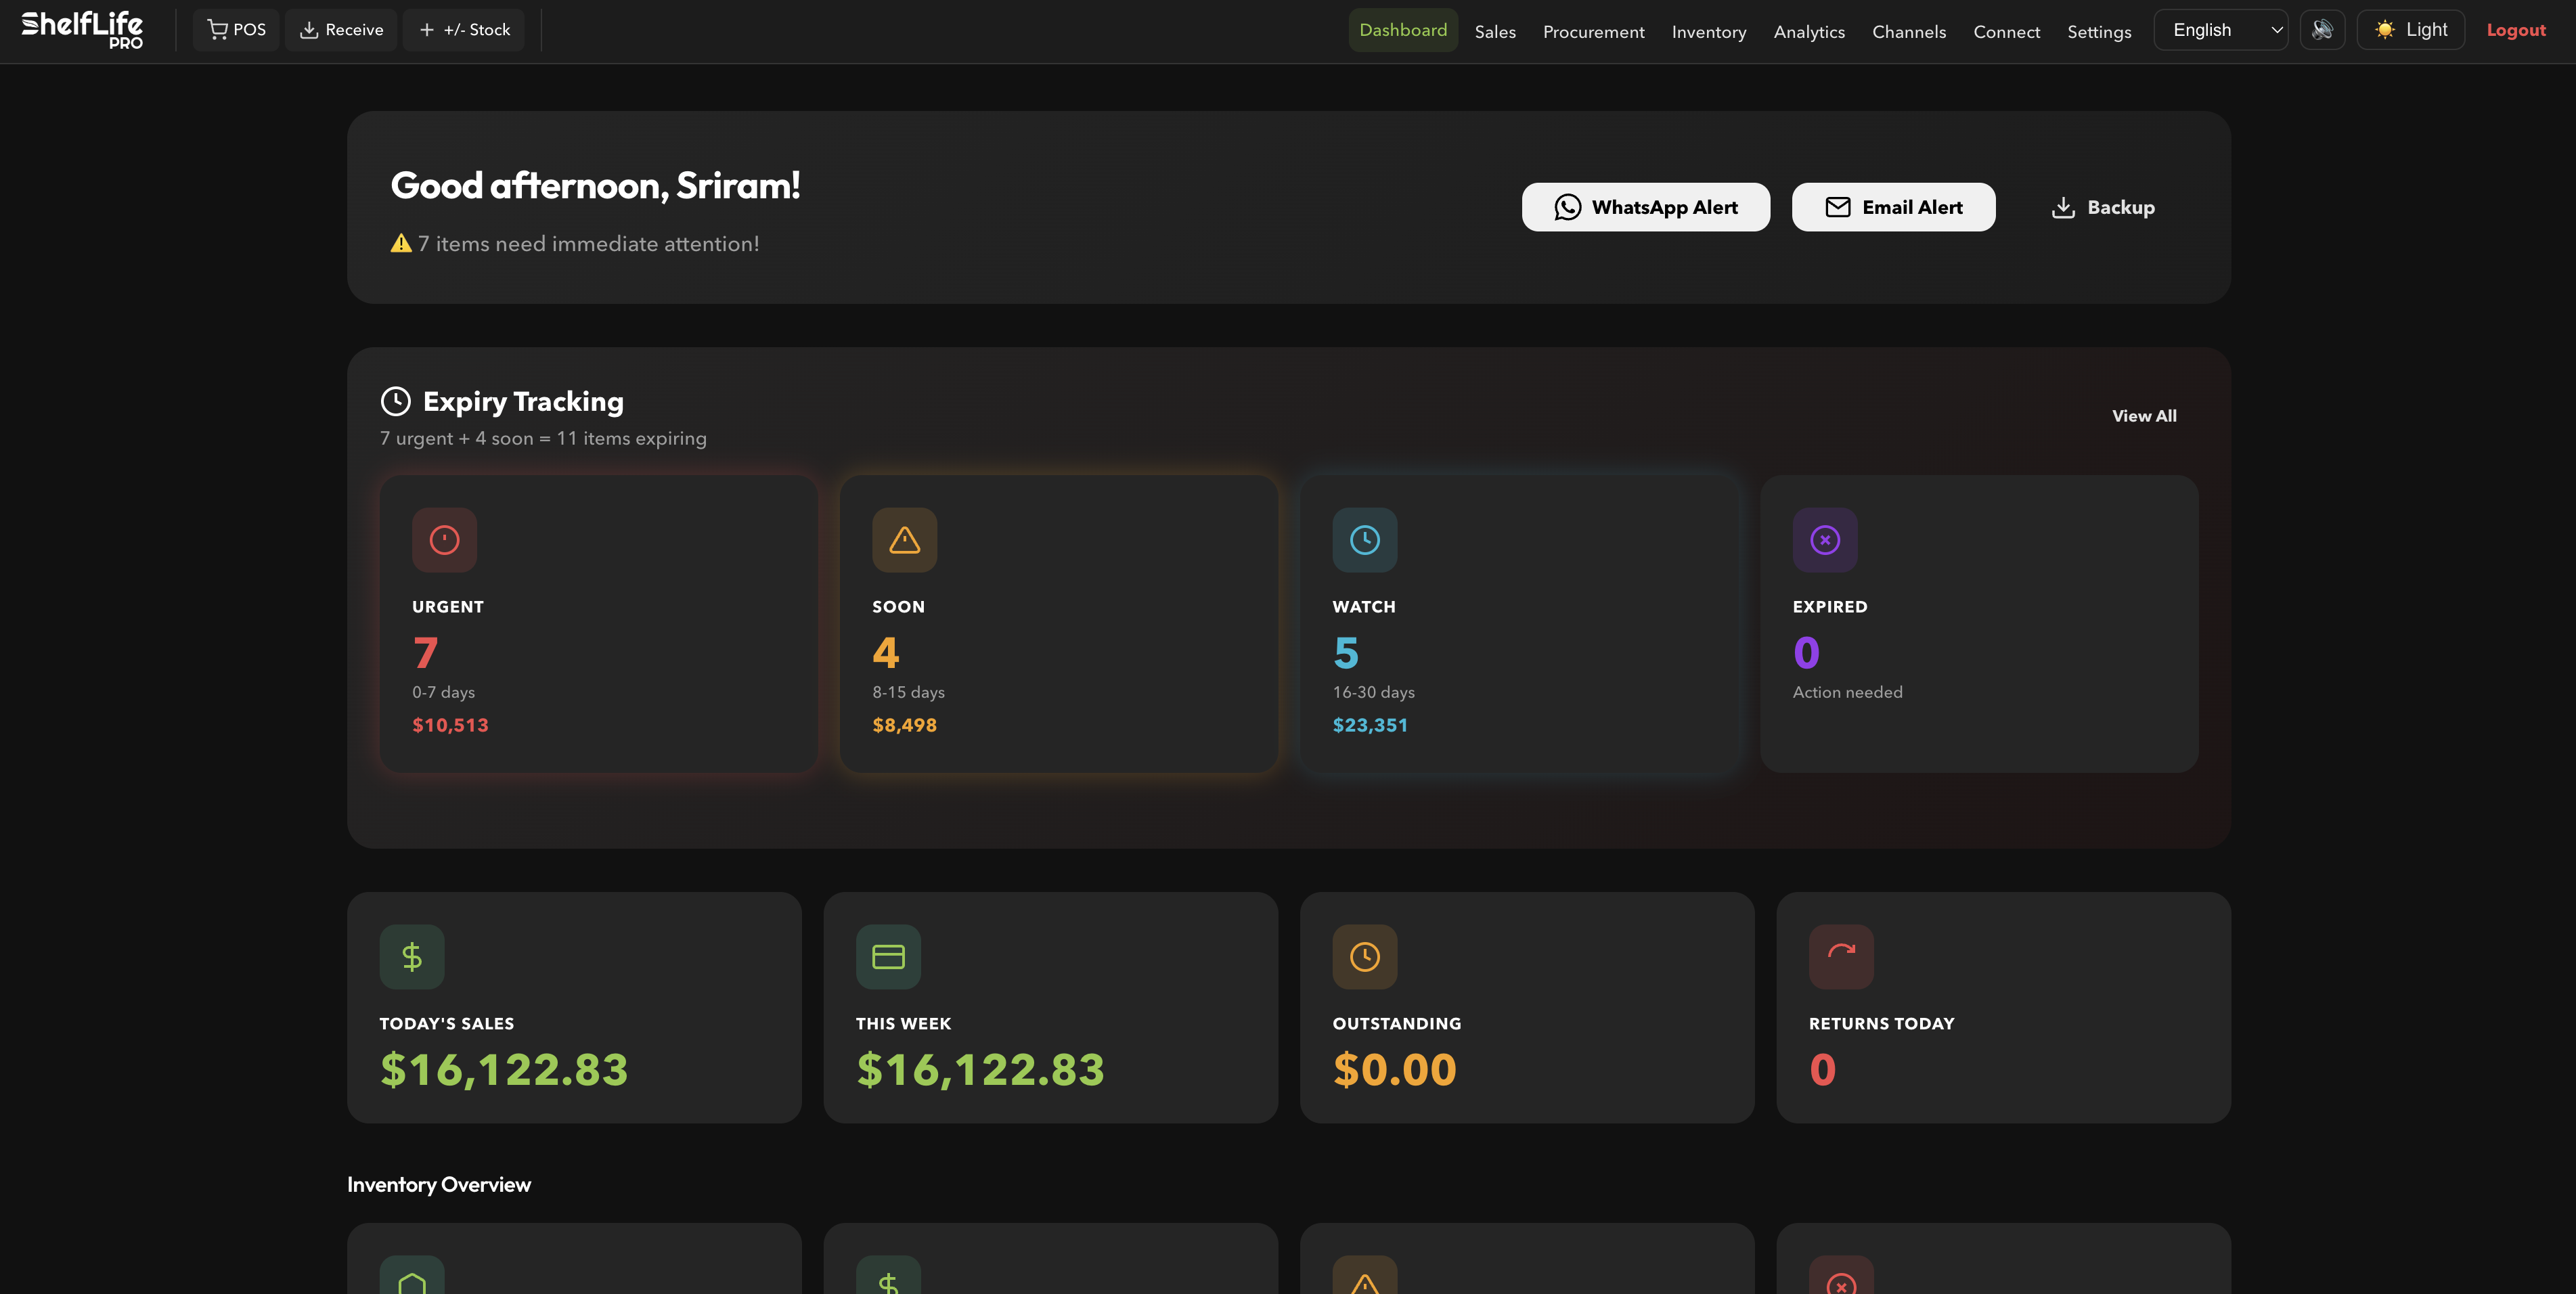This screenshot has width=2576, height=1294.
Task: Click the Receive stock download icon
Action: [x=308, y=29]
